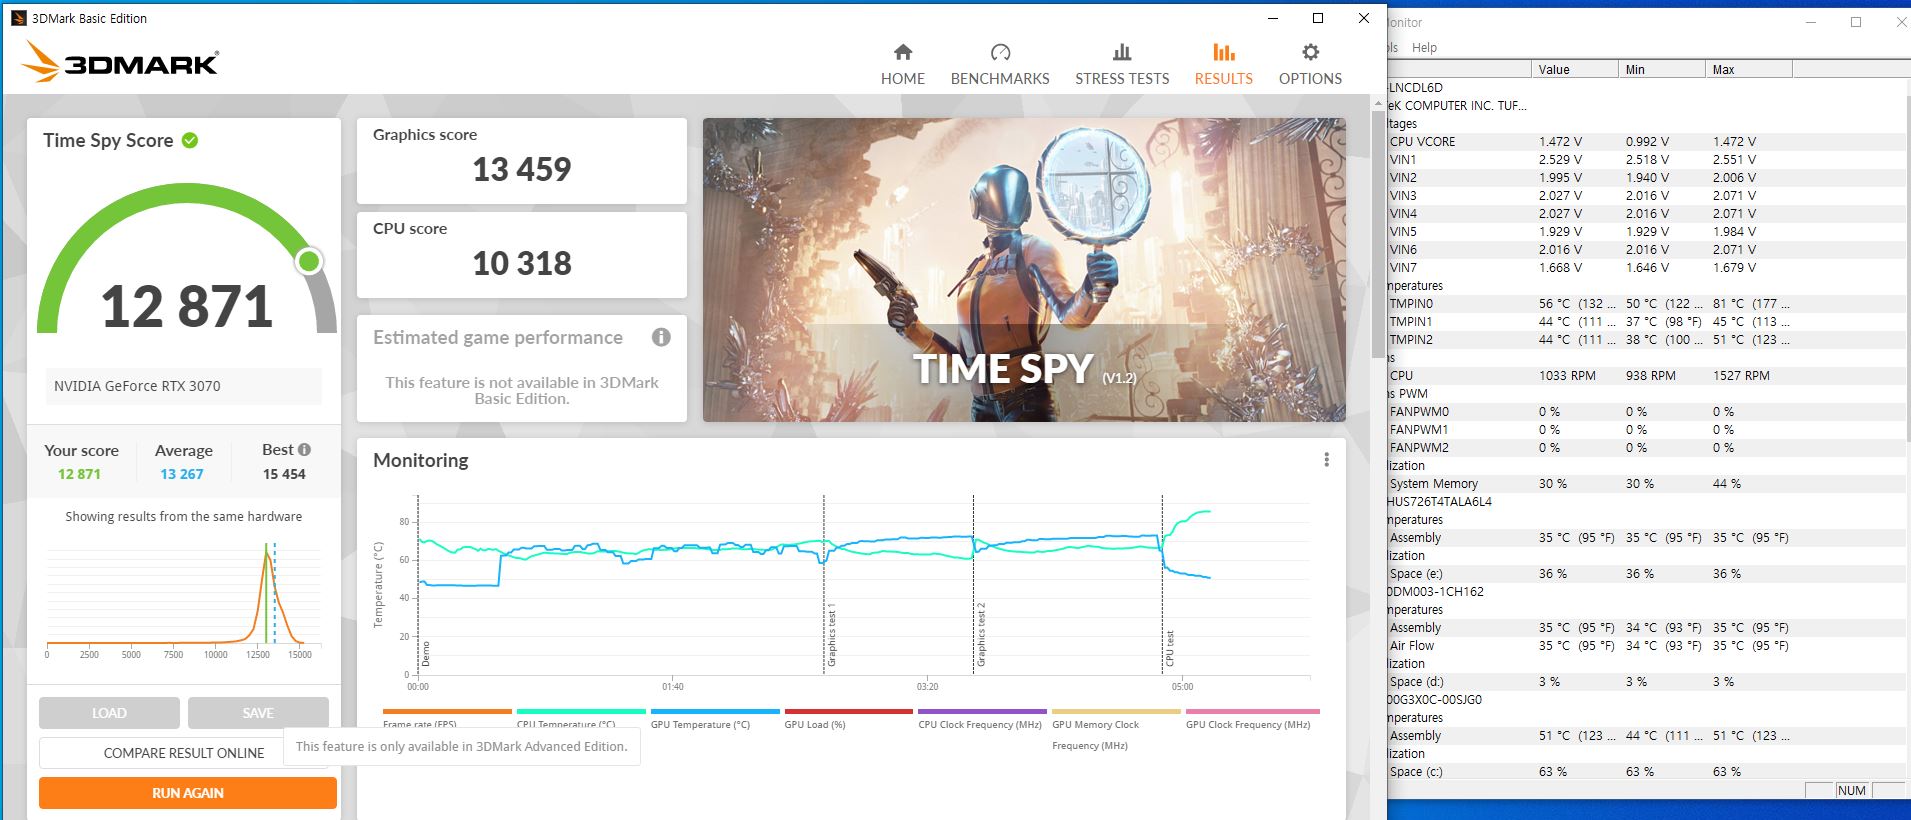Screen dimensions: 1911x820
Task: Click the Max column header in monitor window
Action: (x=1748, y=69)
